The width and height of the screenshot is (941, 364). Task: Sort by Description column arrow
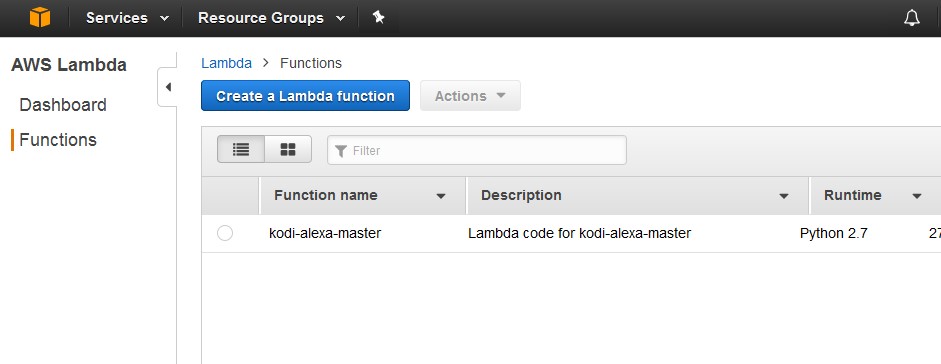tap(784, 196)
